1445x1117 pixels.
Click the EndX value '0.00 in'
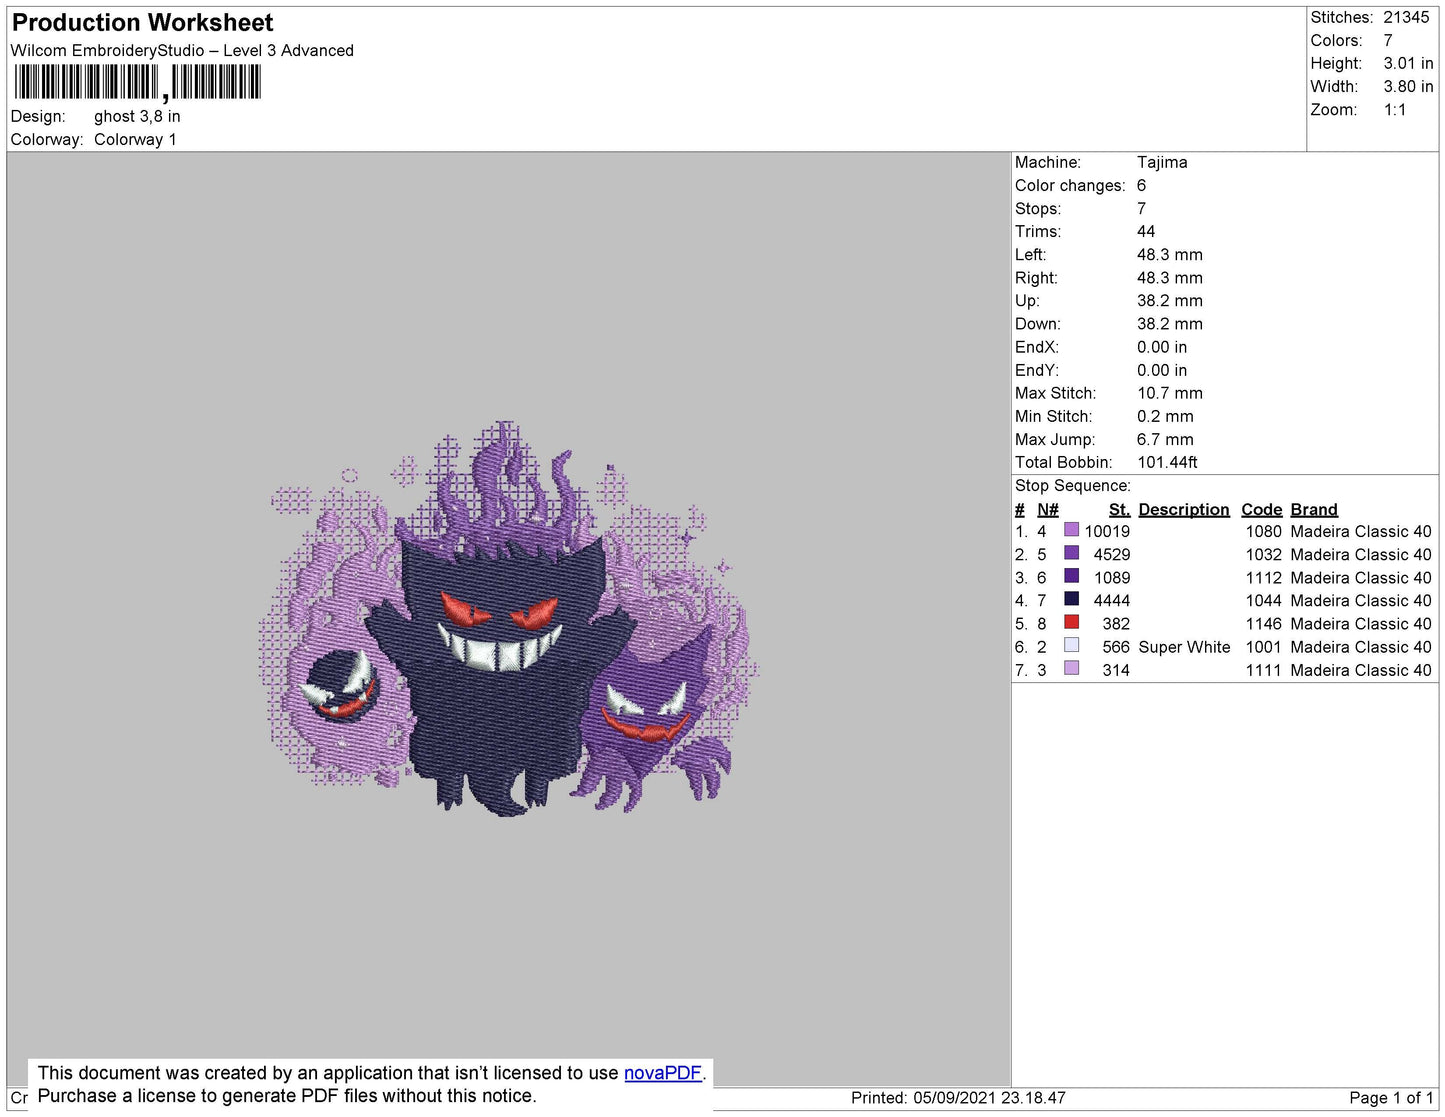click(x=1162, y=348)
